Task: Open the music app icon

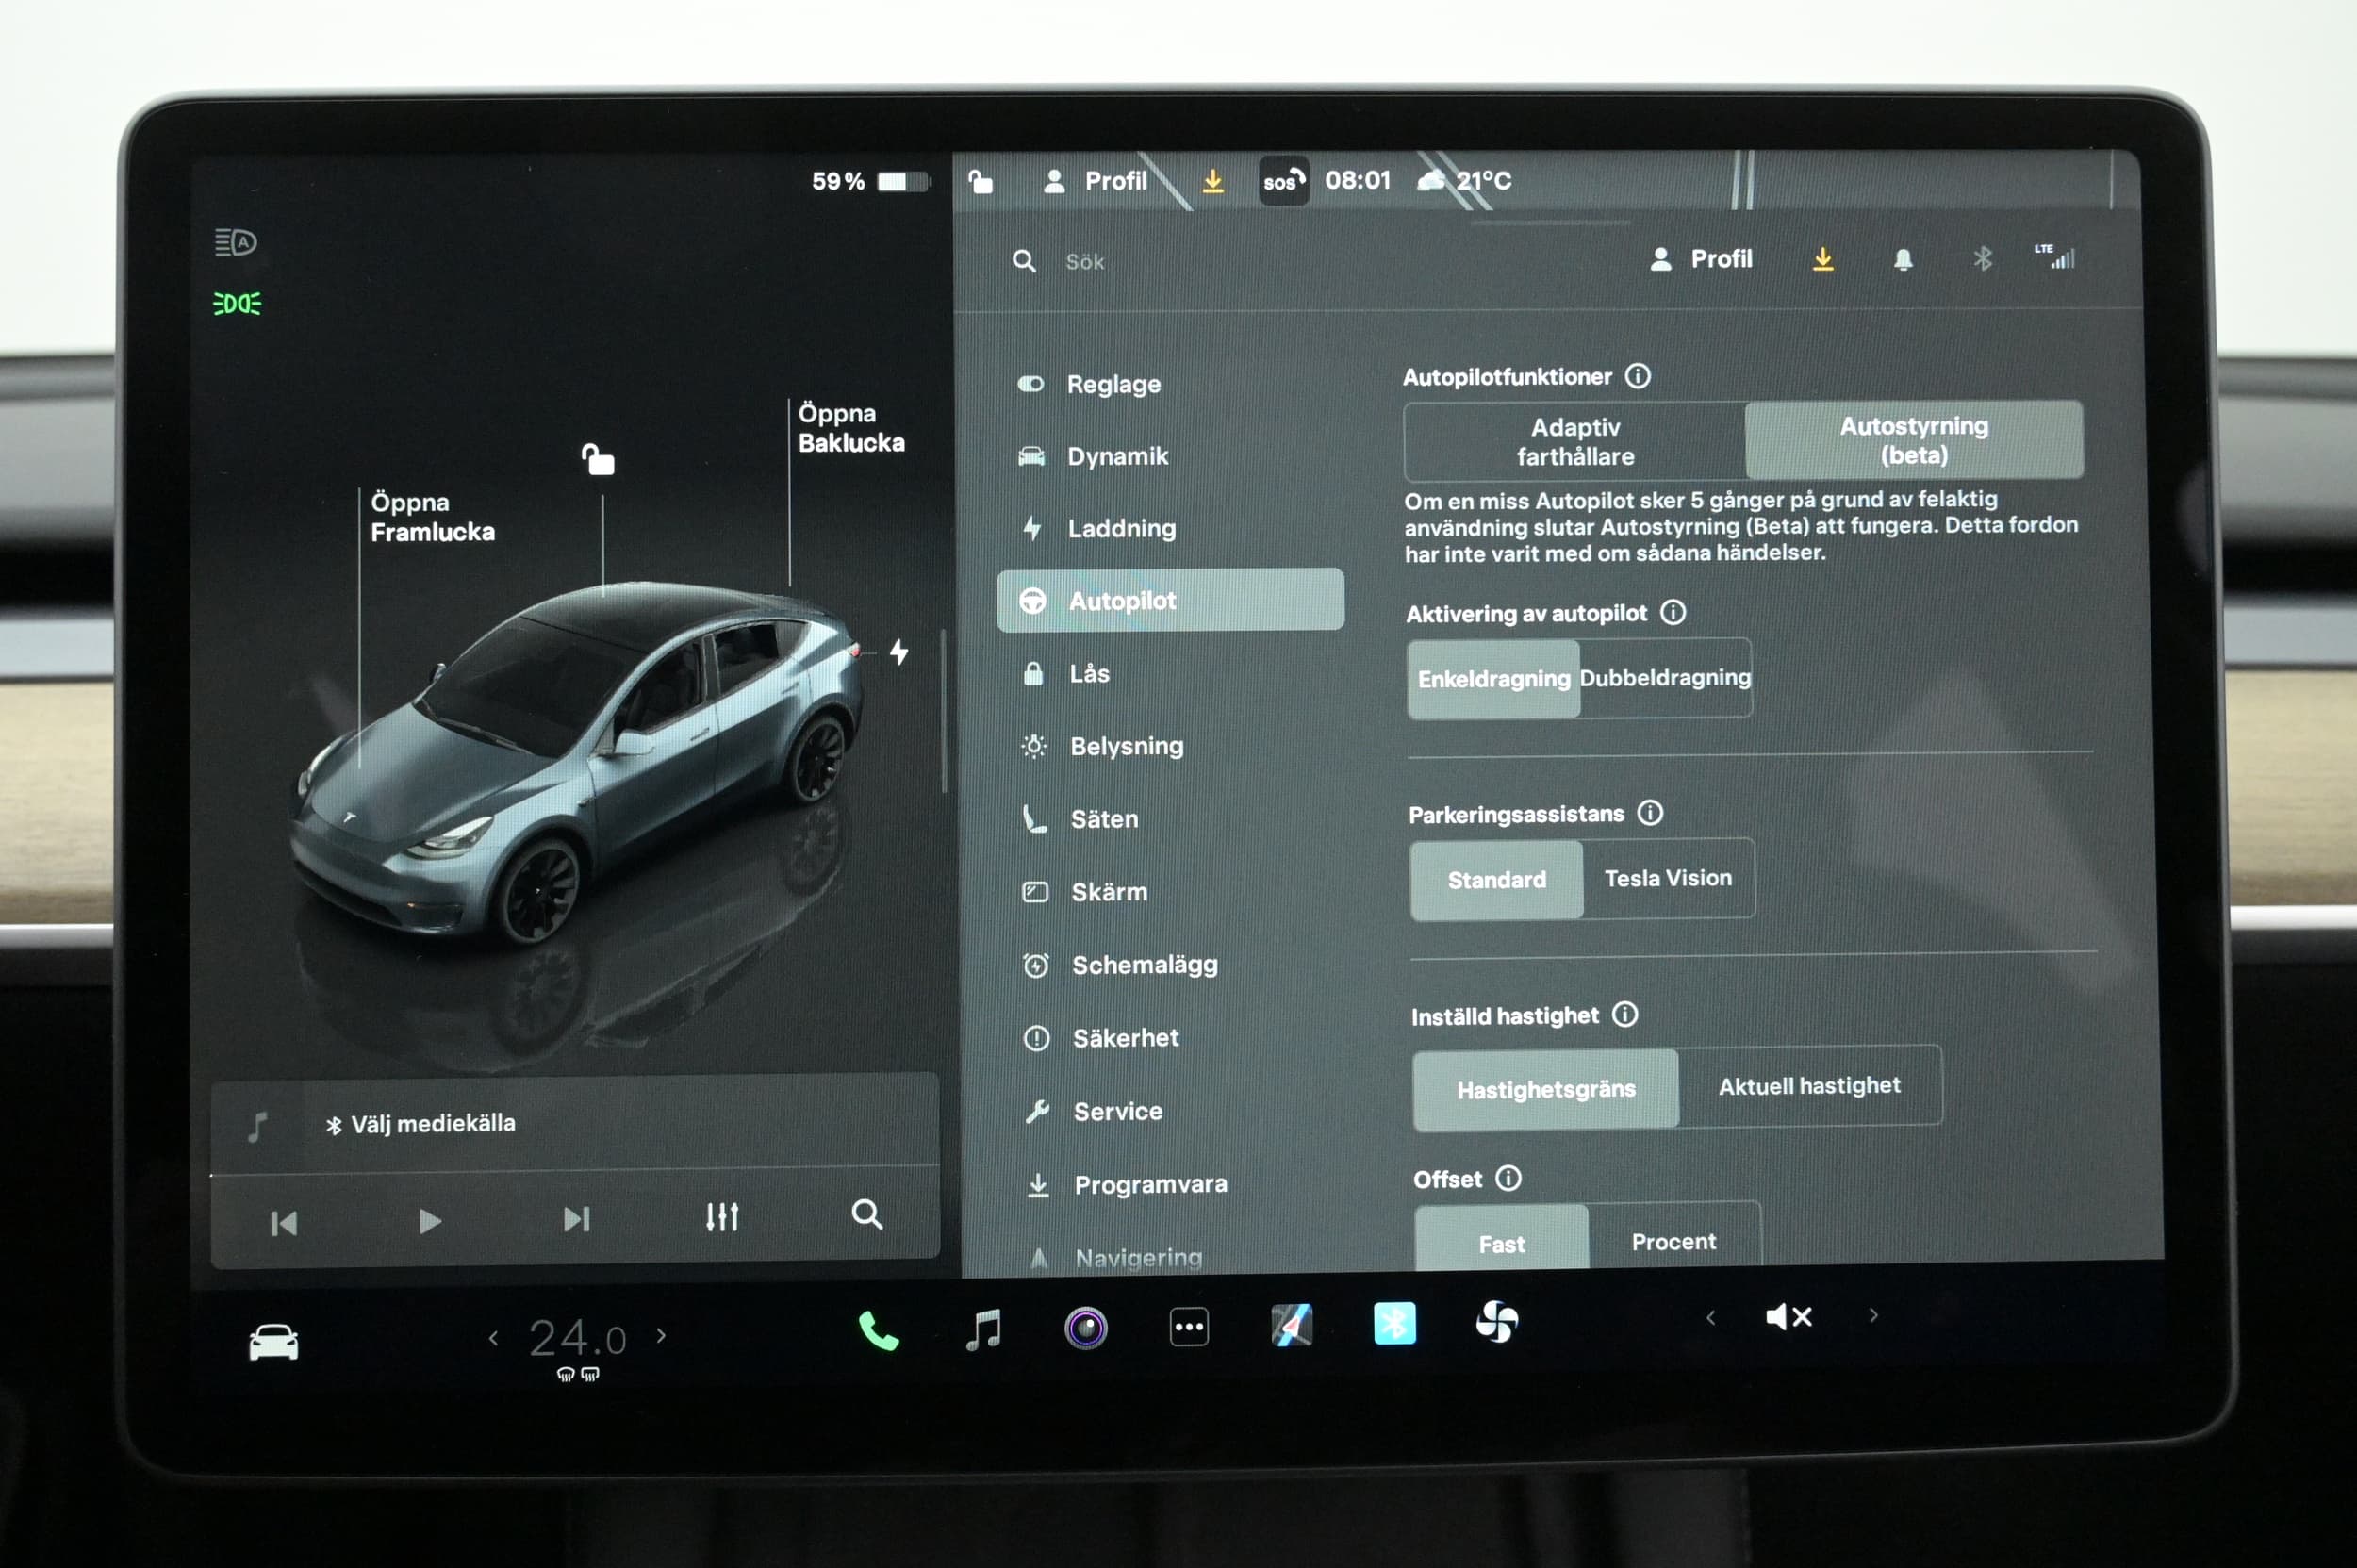Action: tap(984, 1330)
